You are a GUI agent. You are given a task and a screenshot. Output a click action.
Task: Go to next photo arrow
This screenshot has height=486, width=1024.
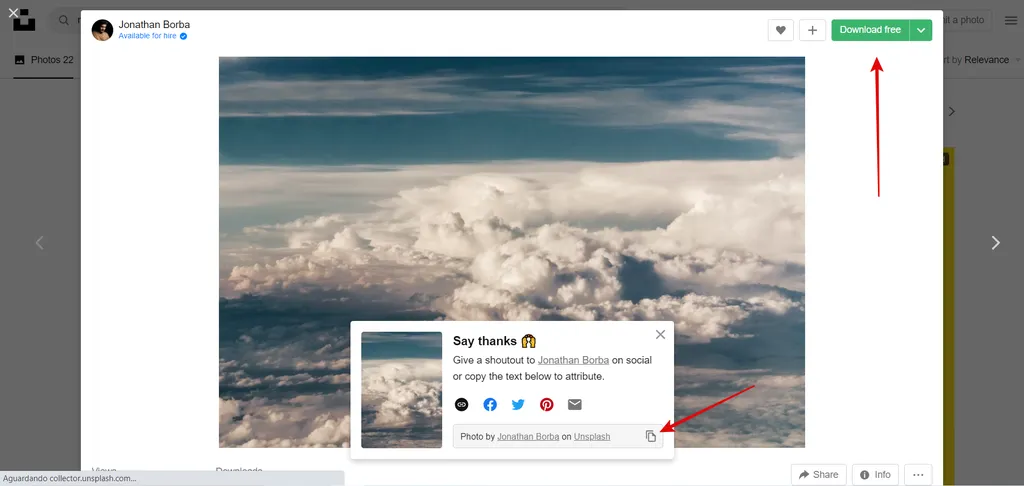[995, 243]
